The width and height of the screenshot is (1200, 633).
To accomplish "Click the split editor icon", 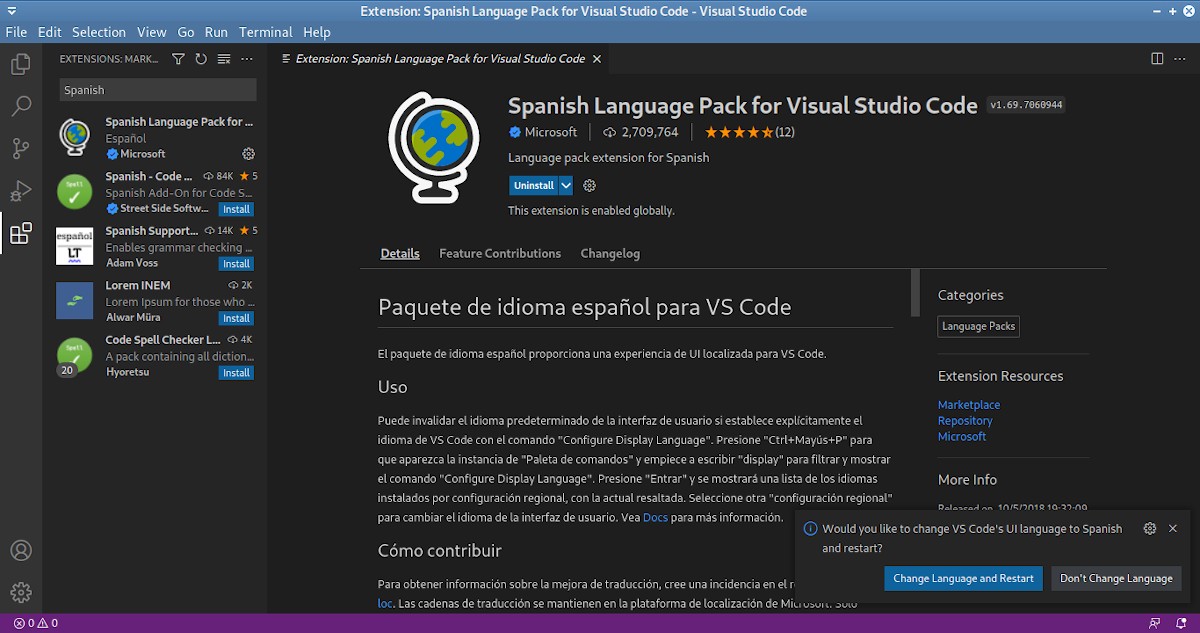I will 1157,59.
